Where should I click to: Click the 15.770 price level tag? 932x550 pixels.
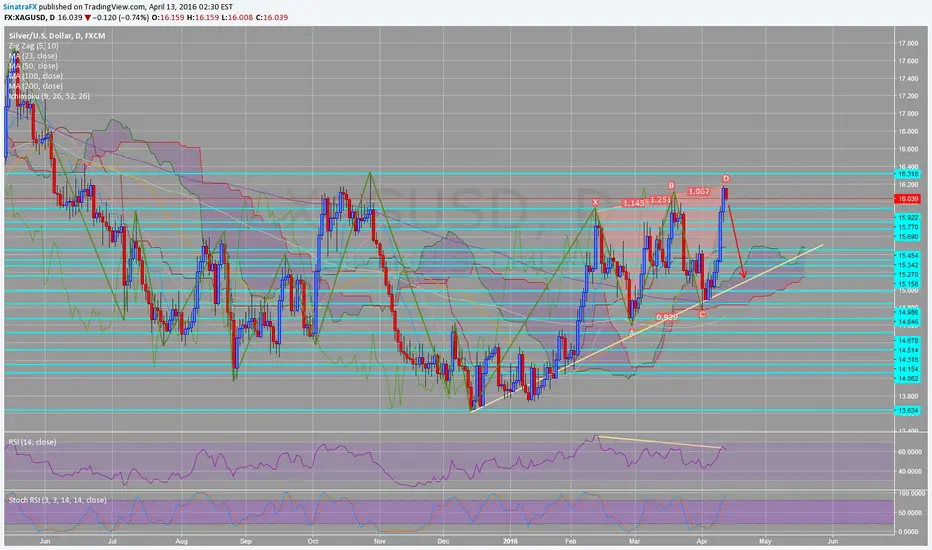click(907, 227)
